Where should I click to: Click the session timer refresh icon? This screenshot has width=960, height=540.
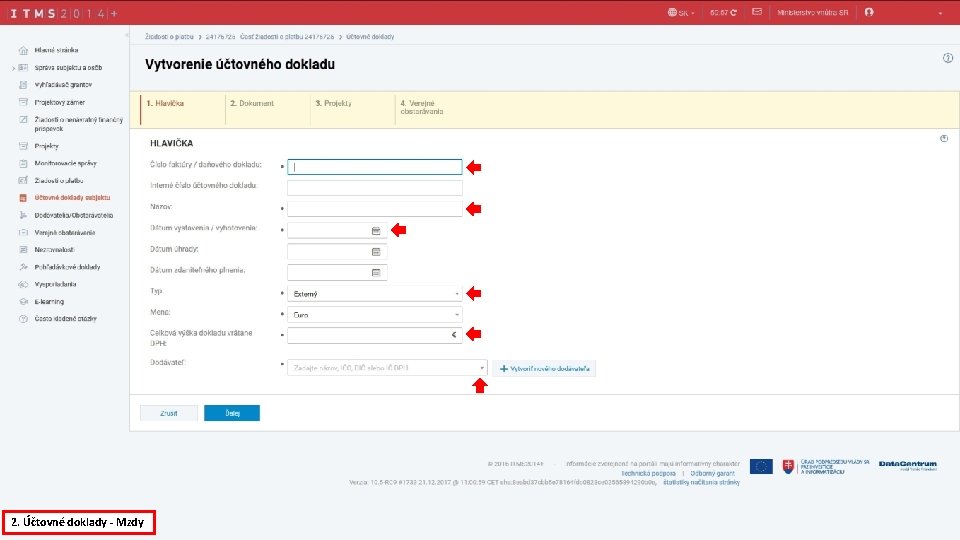(x=733, y=12)
